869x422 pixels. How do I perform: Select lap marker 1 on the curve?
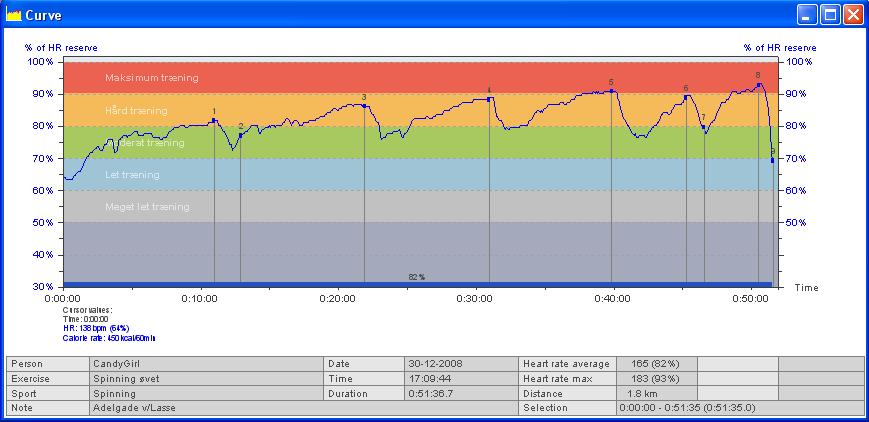tap(214, 120)
